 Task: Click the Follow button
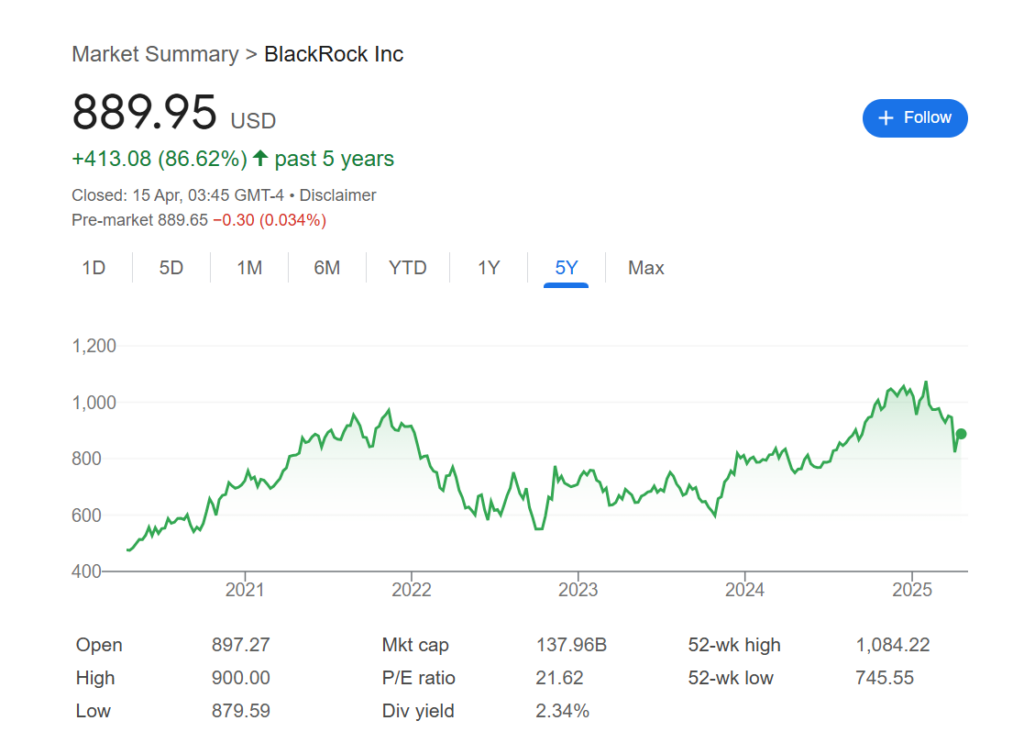[915, 118]
